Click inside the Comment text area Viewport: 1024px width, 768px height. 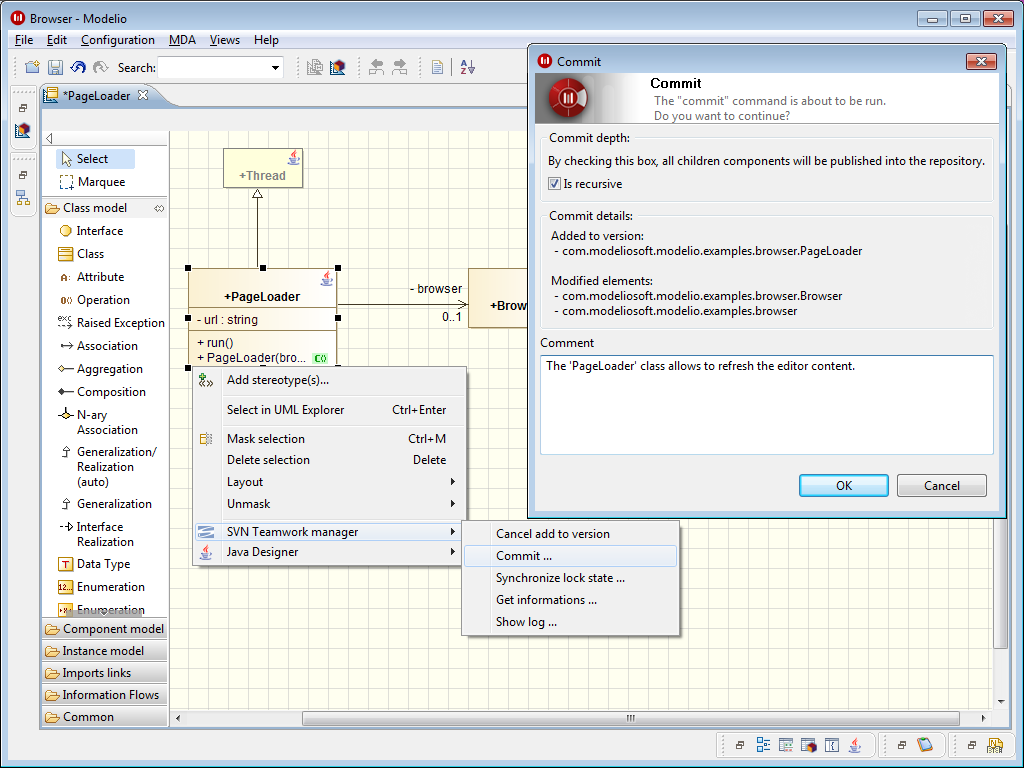(767, 405)
